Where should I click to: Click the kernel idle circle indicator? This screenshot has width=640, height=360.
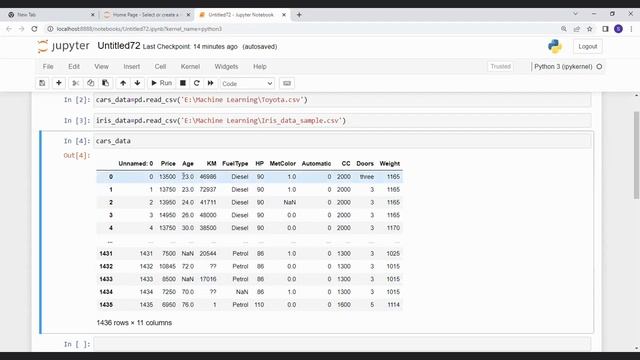coord(599,67)
